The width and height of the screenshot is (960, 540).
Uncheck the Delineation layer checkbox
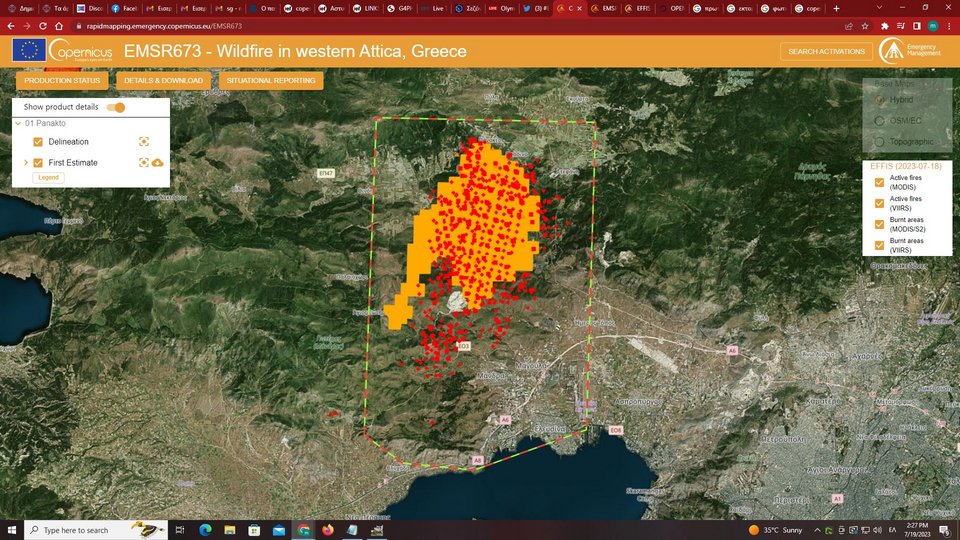click(38, 142)
